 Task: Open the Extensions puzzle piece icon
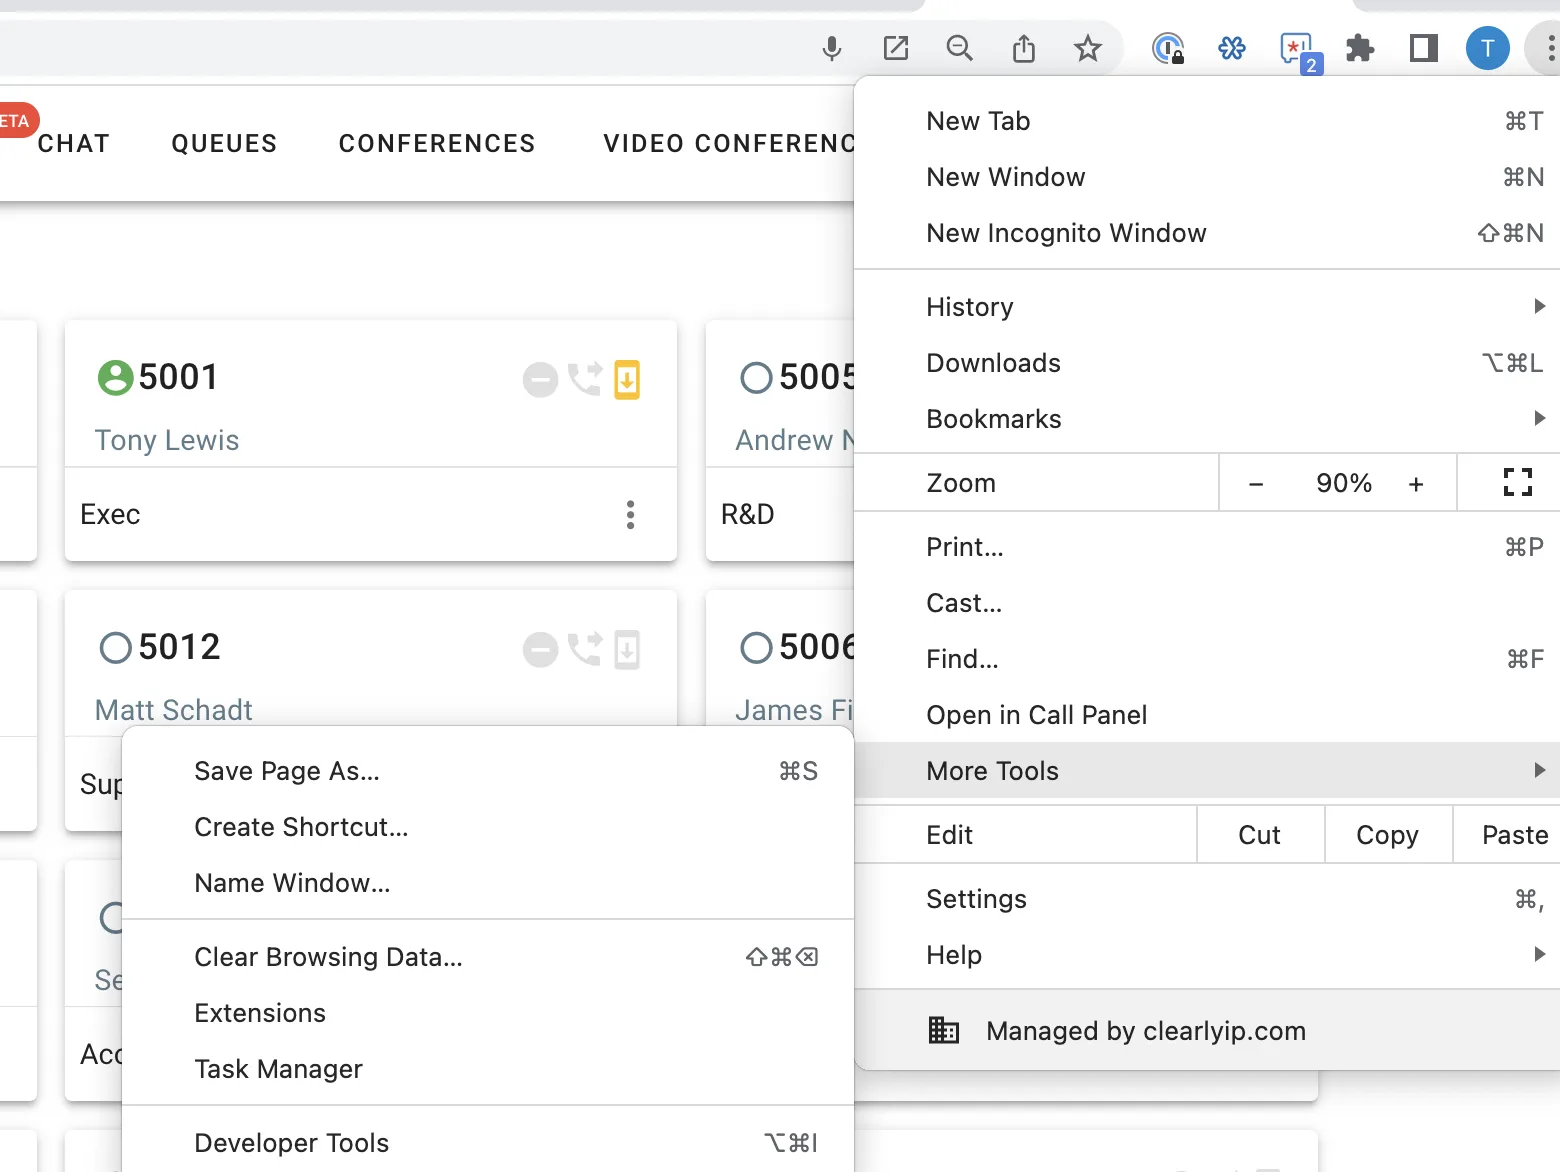pyautogui.click(x=1360, y=48)
